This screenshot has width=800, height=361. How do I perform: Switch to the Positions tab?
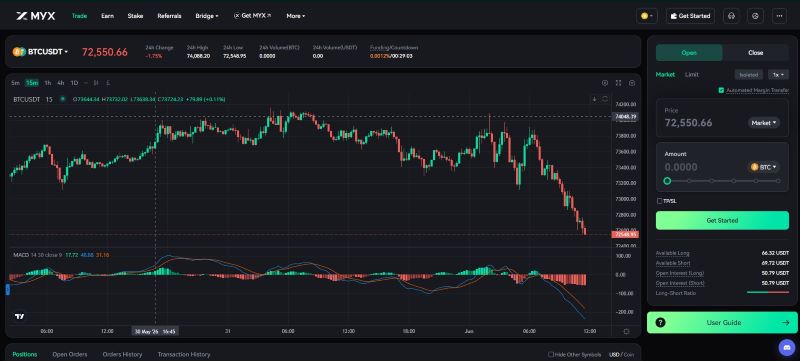(24, 354)
